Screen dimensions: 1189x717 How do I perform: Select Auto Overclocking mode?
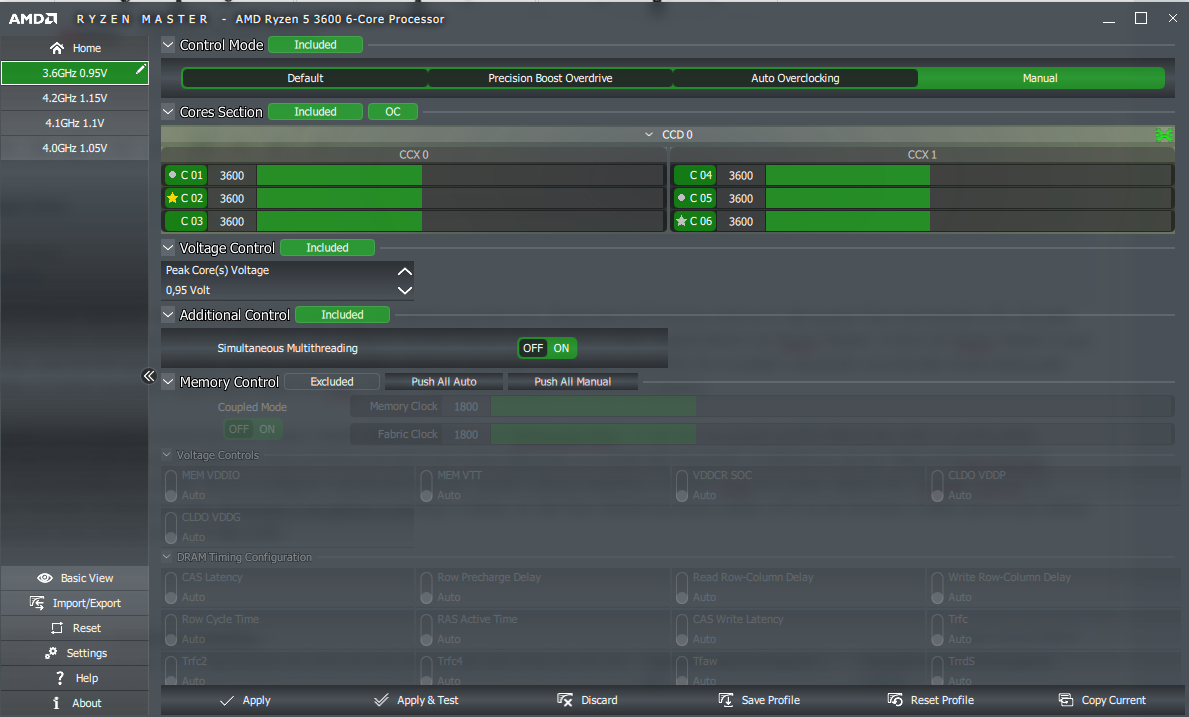pyautogui.click(x=795, y=78)
